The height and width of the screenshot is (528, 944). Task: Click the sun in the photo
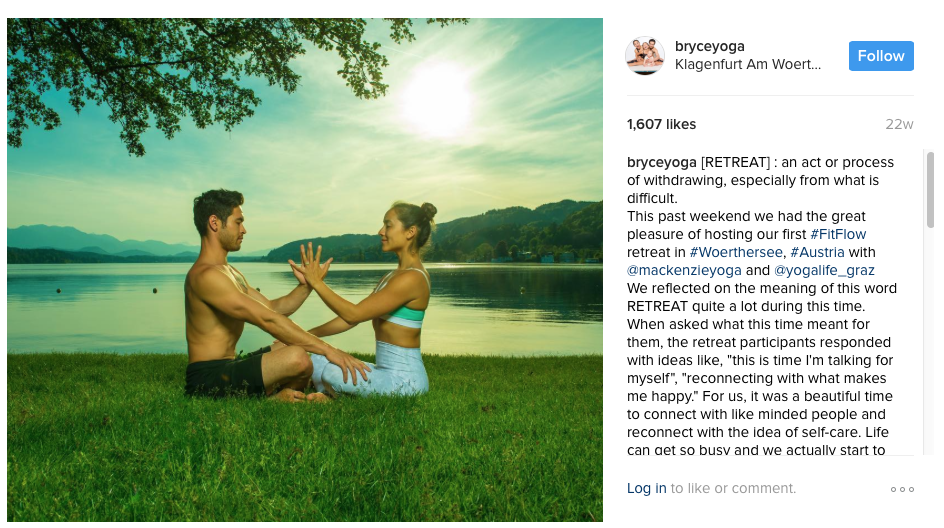438,100
